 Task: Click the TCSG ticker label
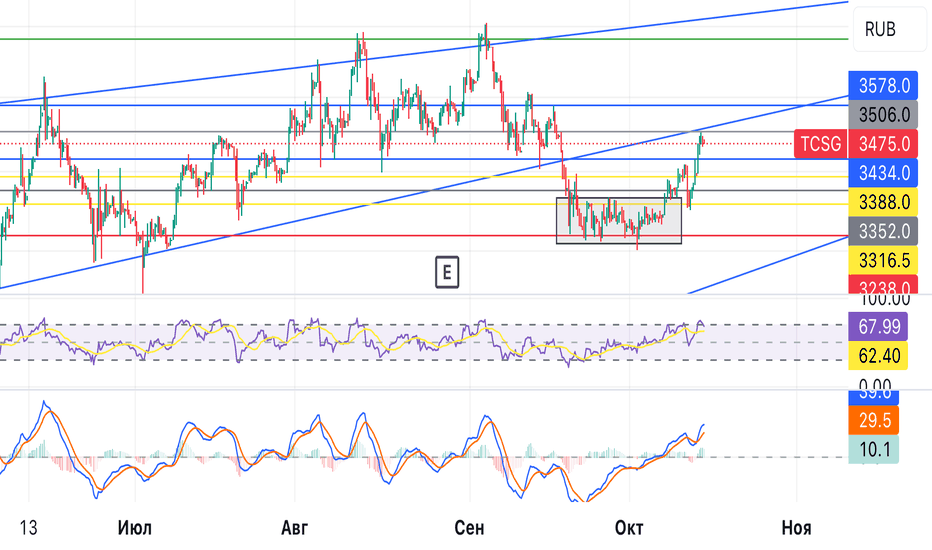click(x=820, y=143)
